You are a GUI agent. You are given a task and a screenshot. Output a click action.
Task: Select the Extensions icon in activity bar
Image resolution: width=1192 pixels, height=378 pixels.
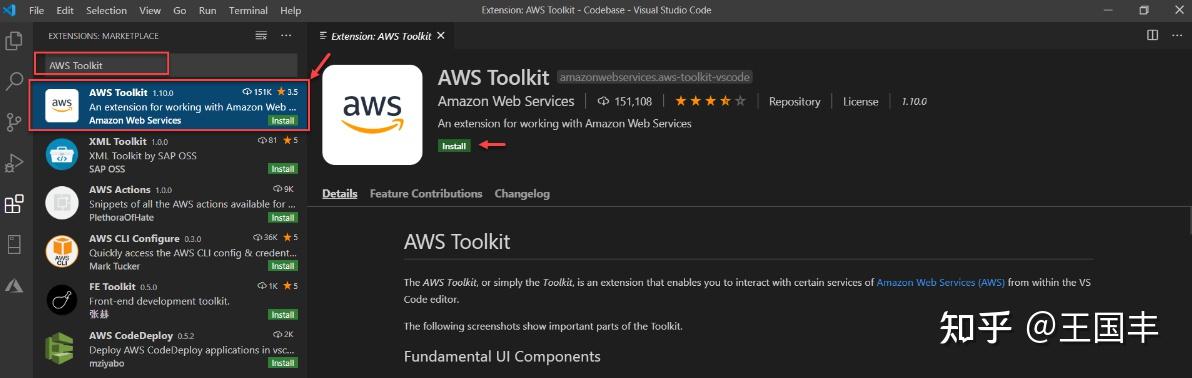tap(14, 203)
